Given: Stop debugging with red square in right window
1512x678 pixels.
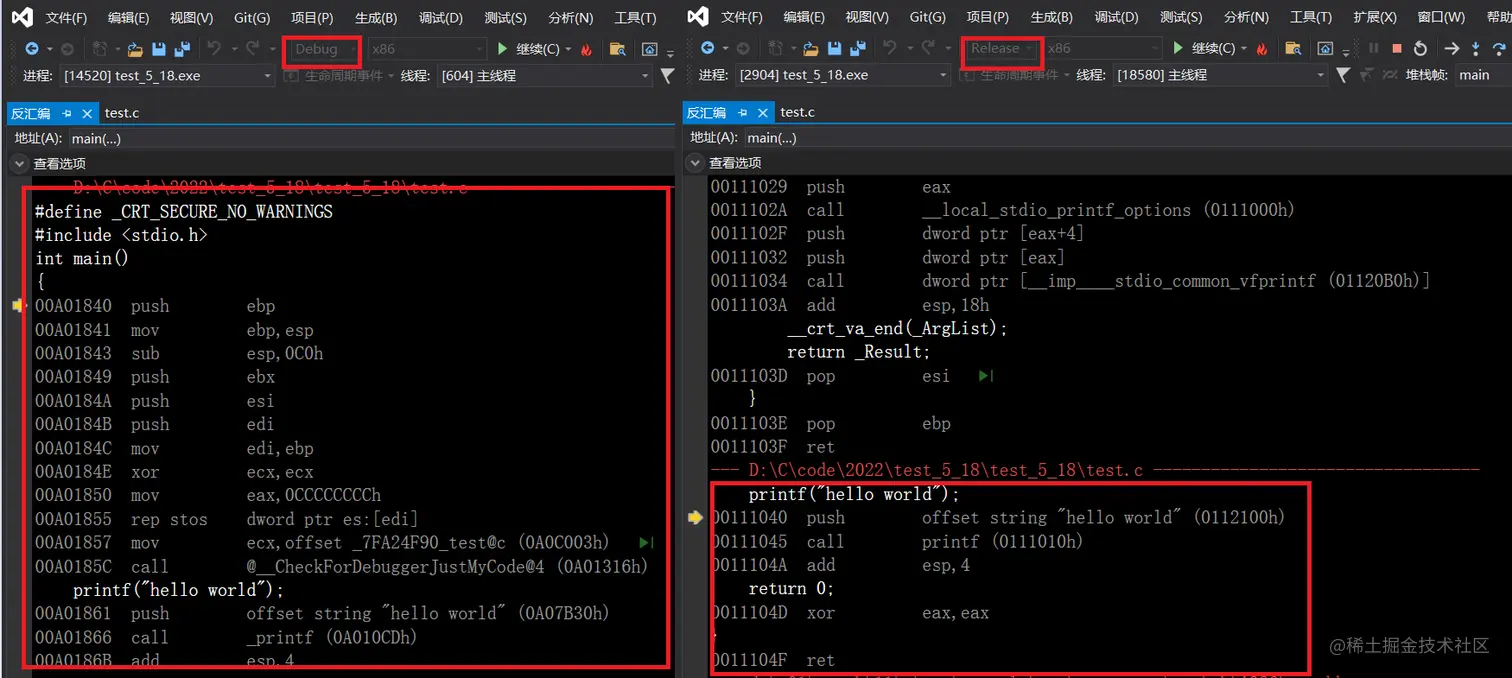Looking at the screenshot, I should [1397, 48].
